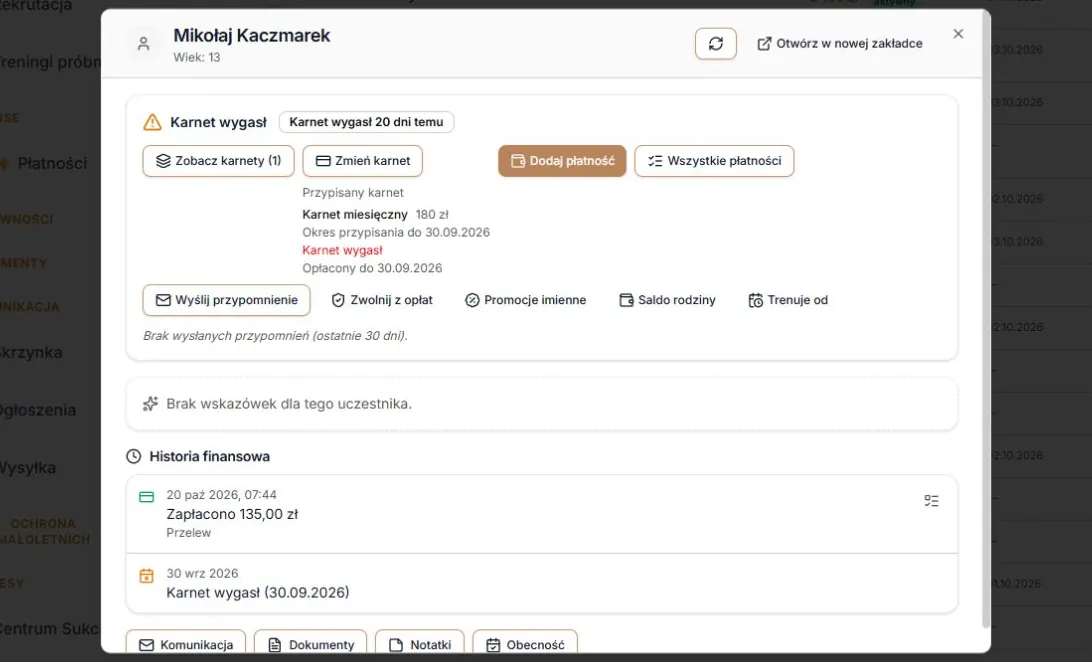This screenshot has height=662, width=1092.
Task: Select Zwolnij z opłat option
Action: pyautogui.click(x=382, y=300)
